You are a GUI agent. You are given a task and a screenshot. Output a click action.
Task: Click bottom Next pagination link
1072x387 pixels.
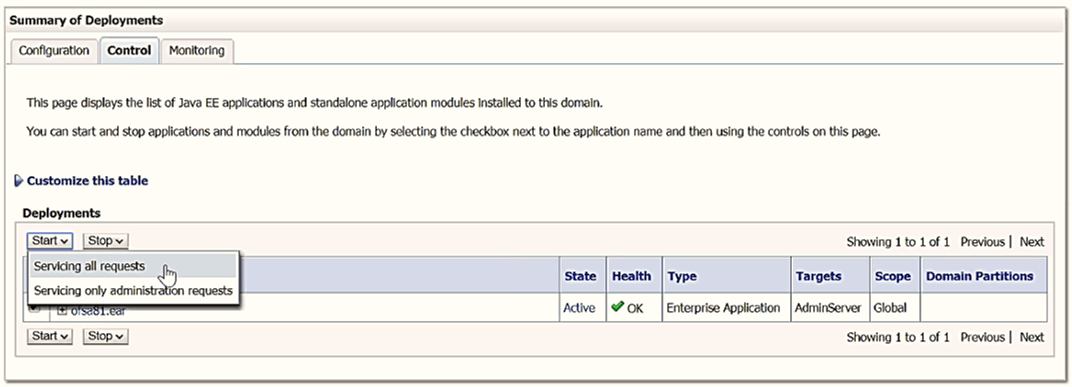click(1032, 337)
